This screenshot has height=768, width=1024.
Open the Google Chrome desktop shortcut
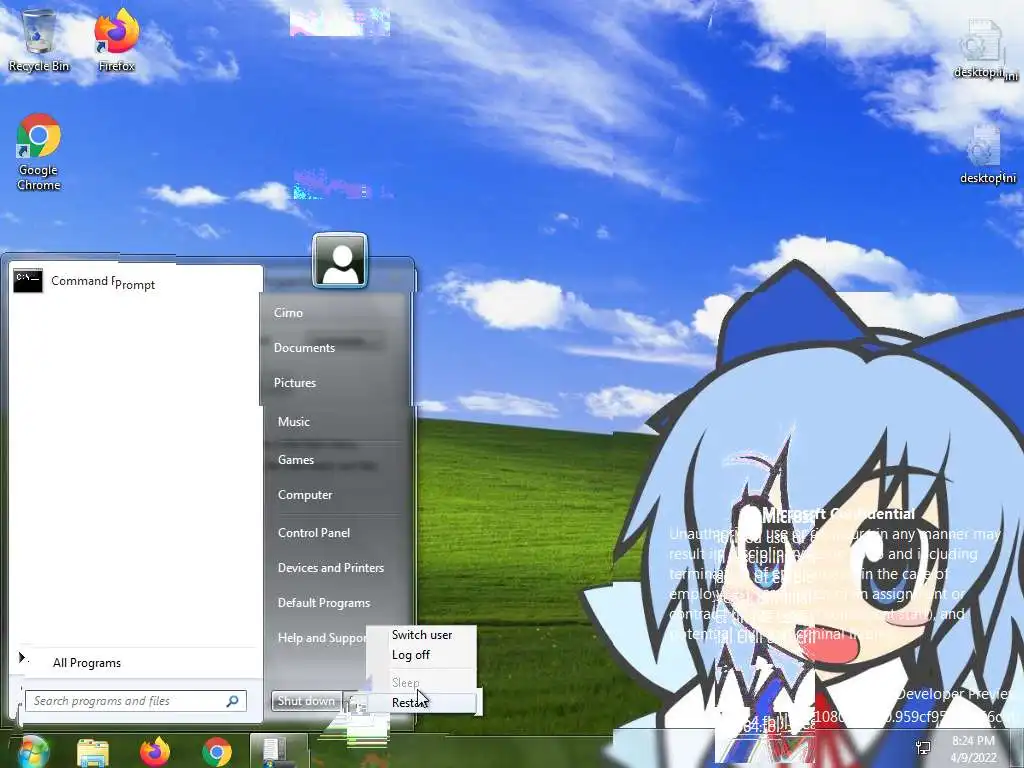click(39, 152)
